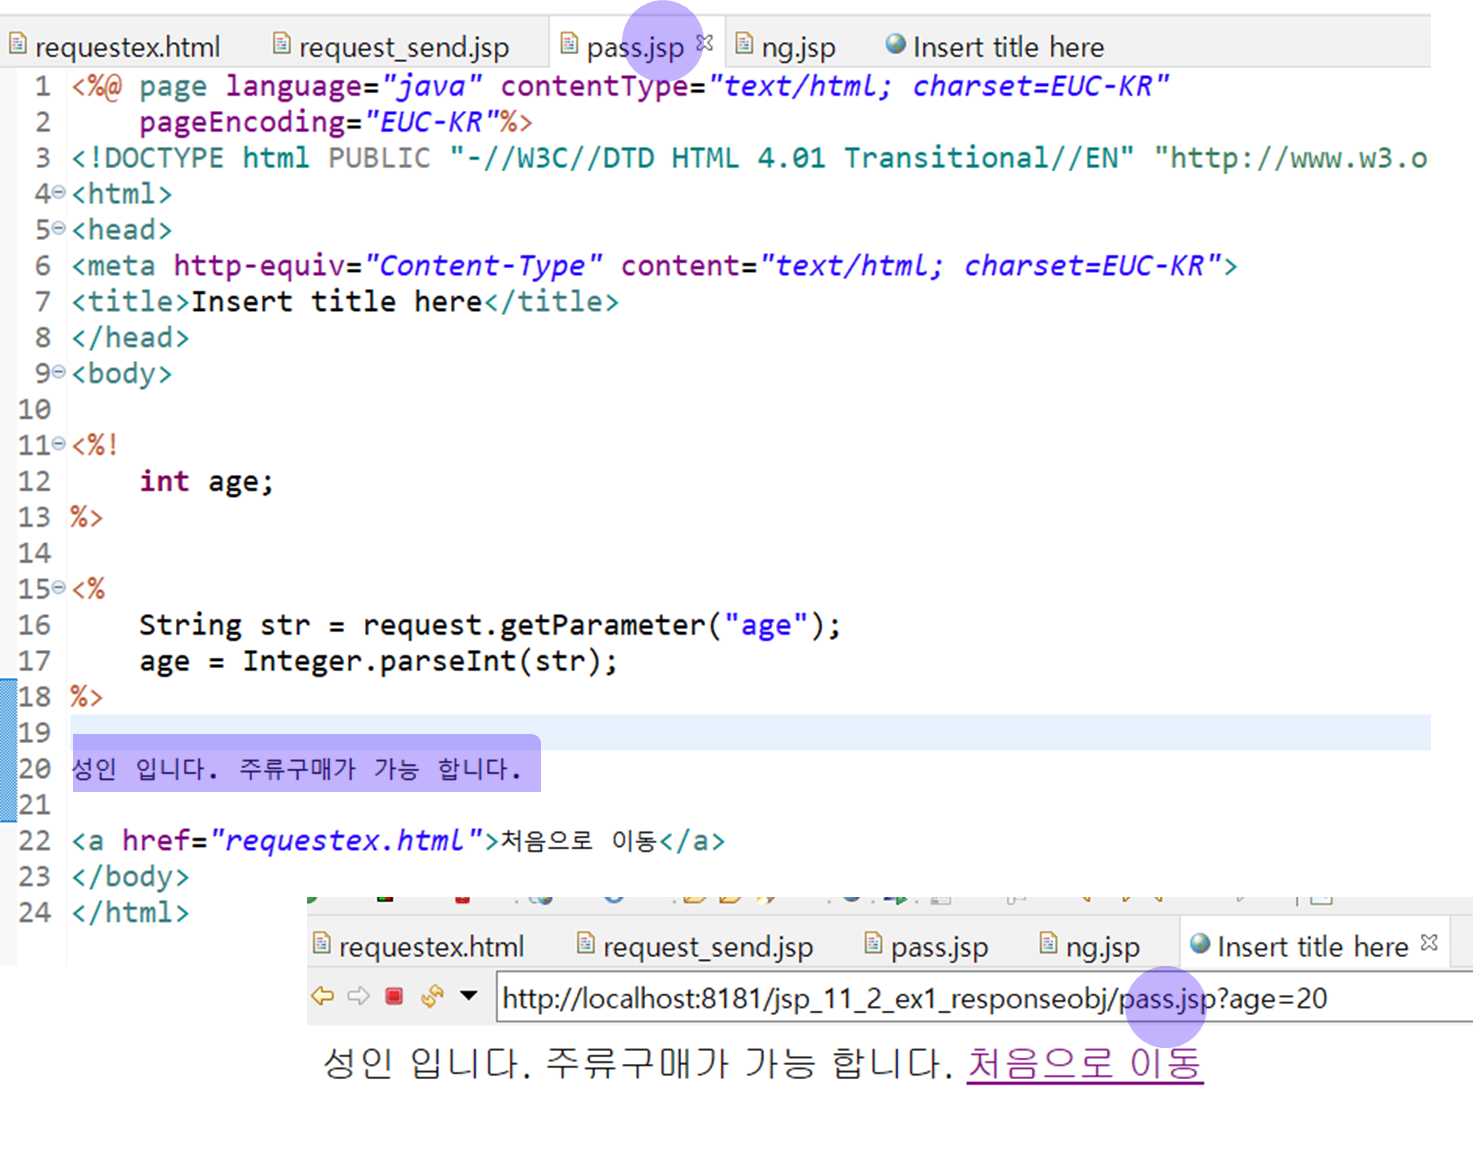This screenshot has height=1149, width=1473.
Task: Click ng.jsp file icon in lower tab bar
Action: point(1048,942)
